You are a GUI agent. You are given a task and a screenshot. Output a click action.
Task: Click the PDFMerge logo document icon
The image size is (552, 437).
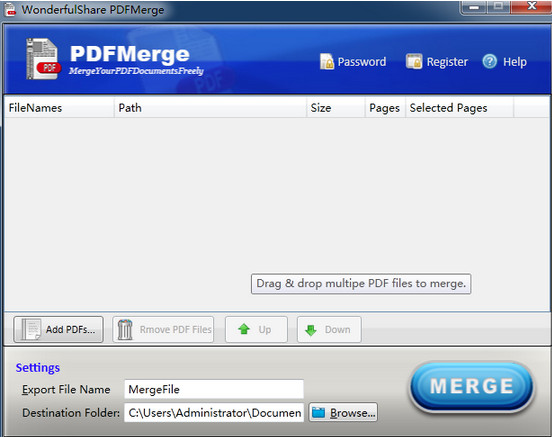pyautogui.click(x=43, y=58)
